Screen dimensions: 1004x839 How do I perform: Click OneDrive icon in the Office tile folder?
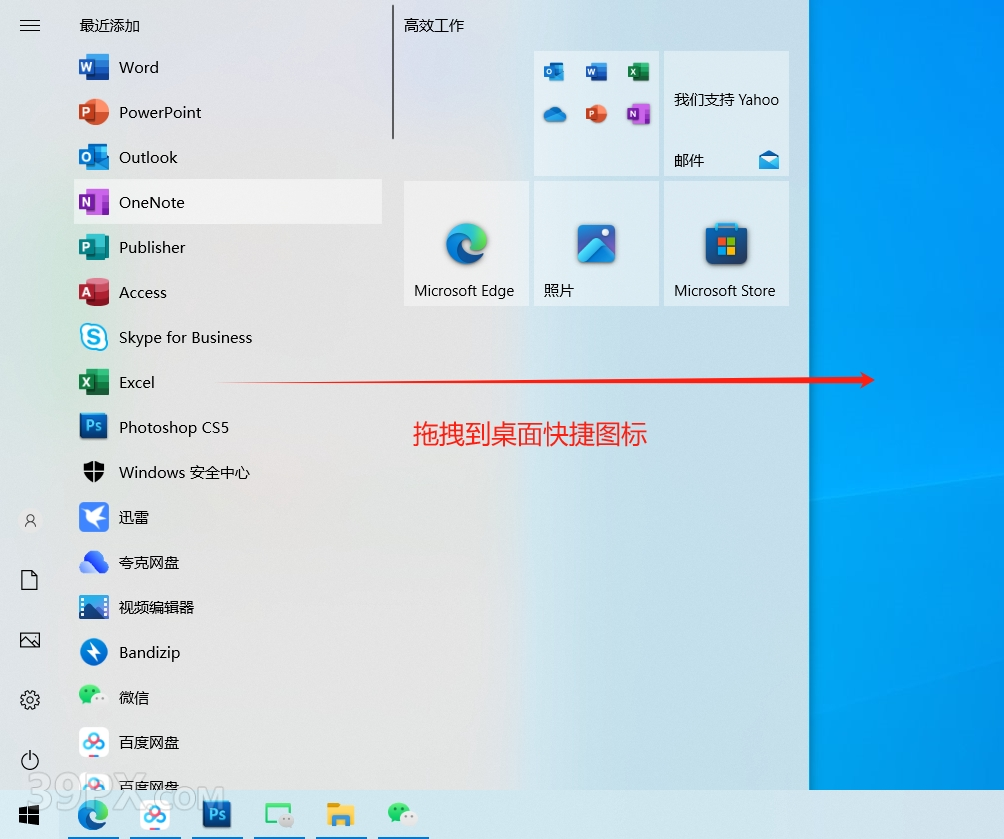[555, 115]
